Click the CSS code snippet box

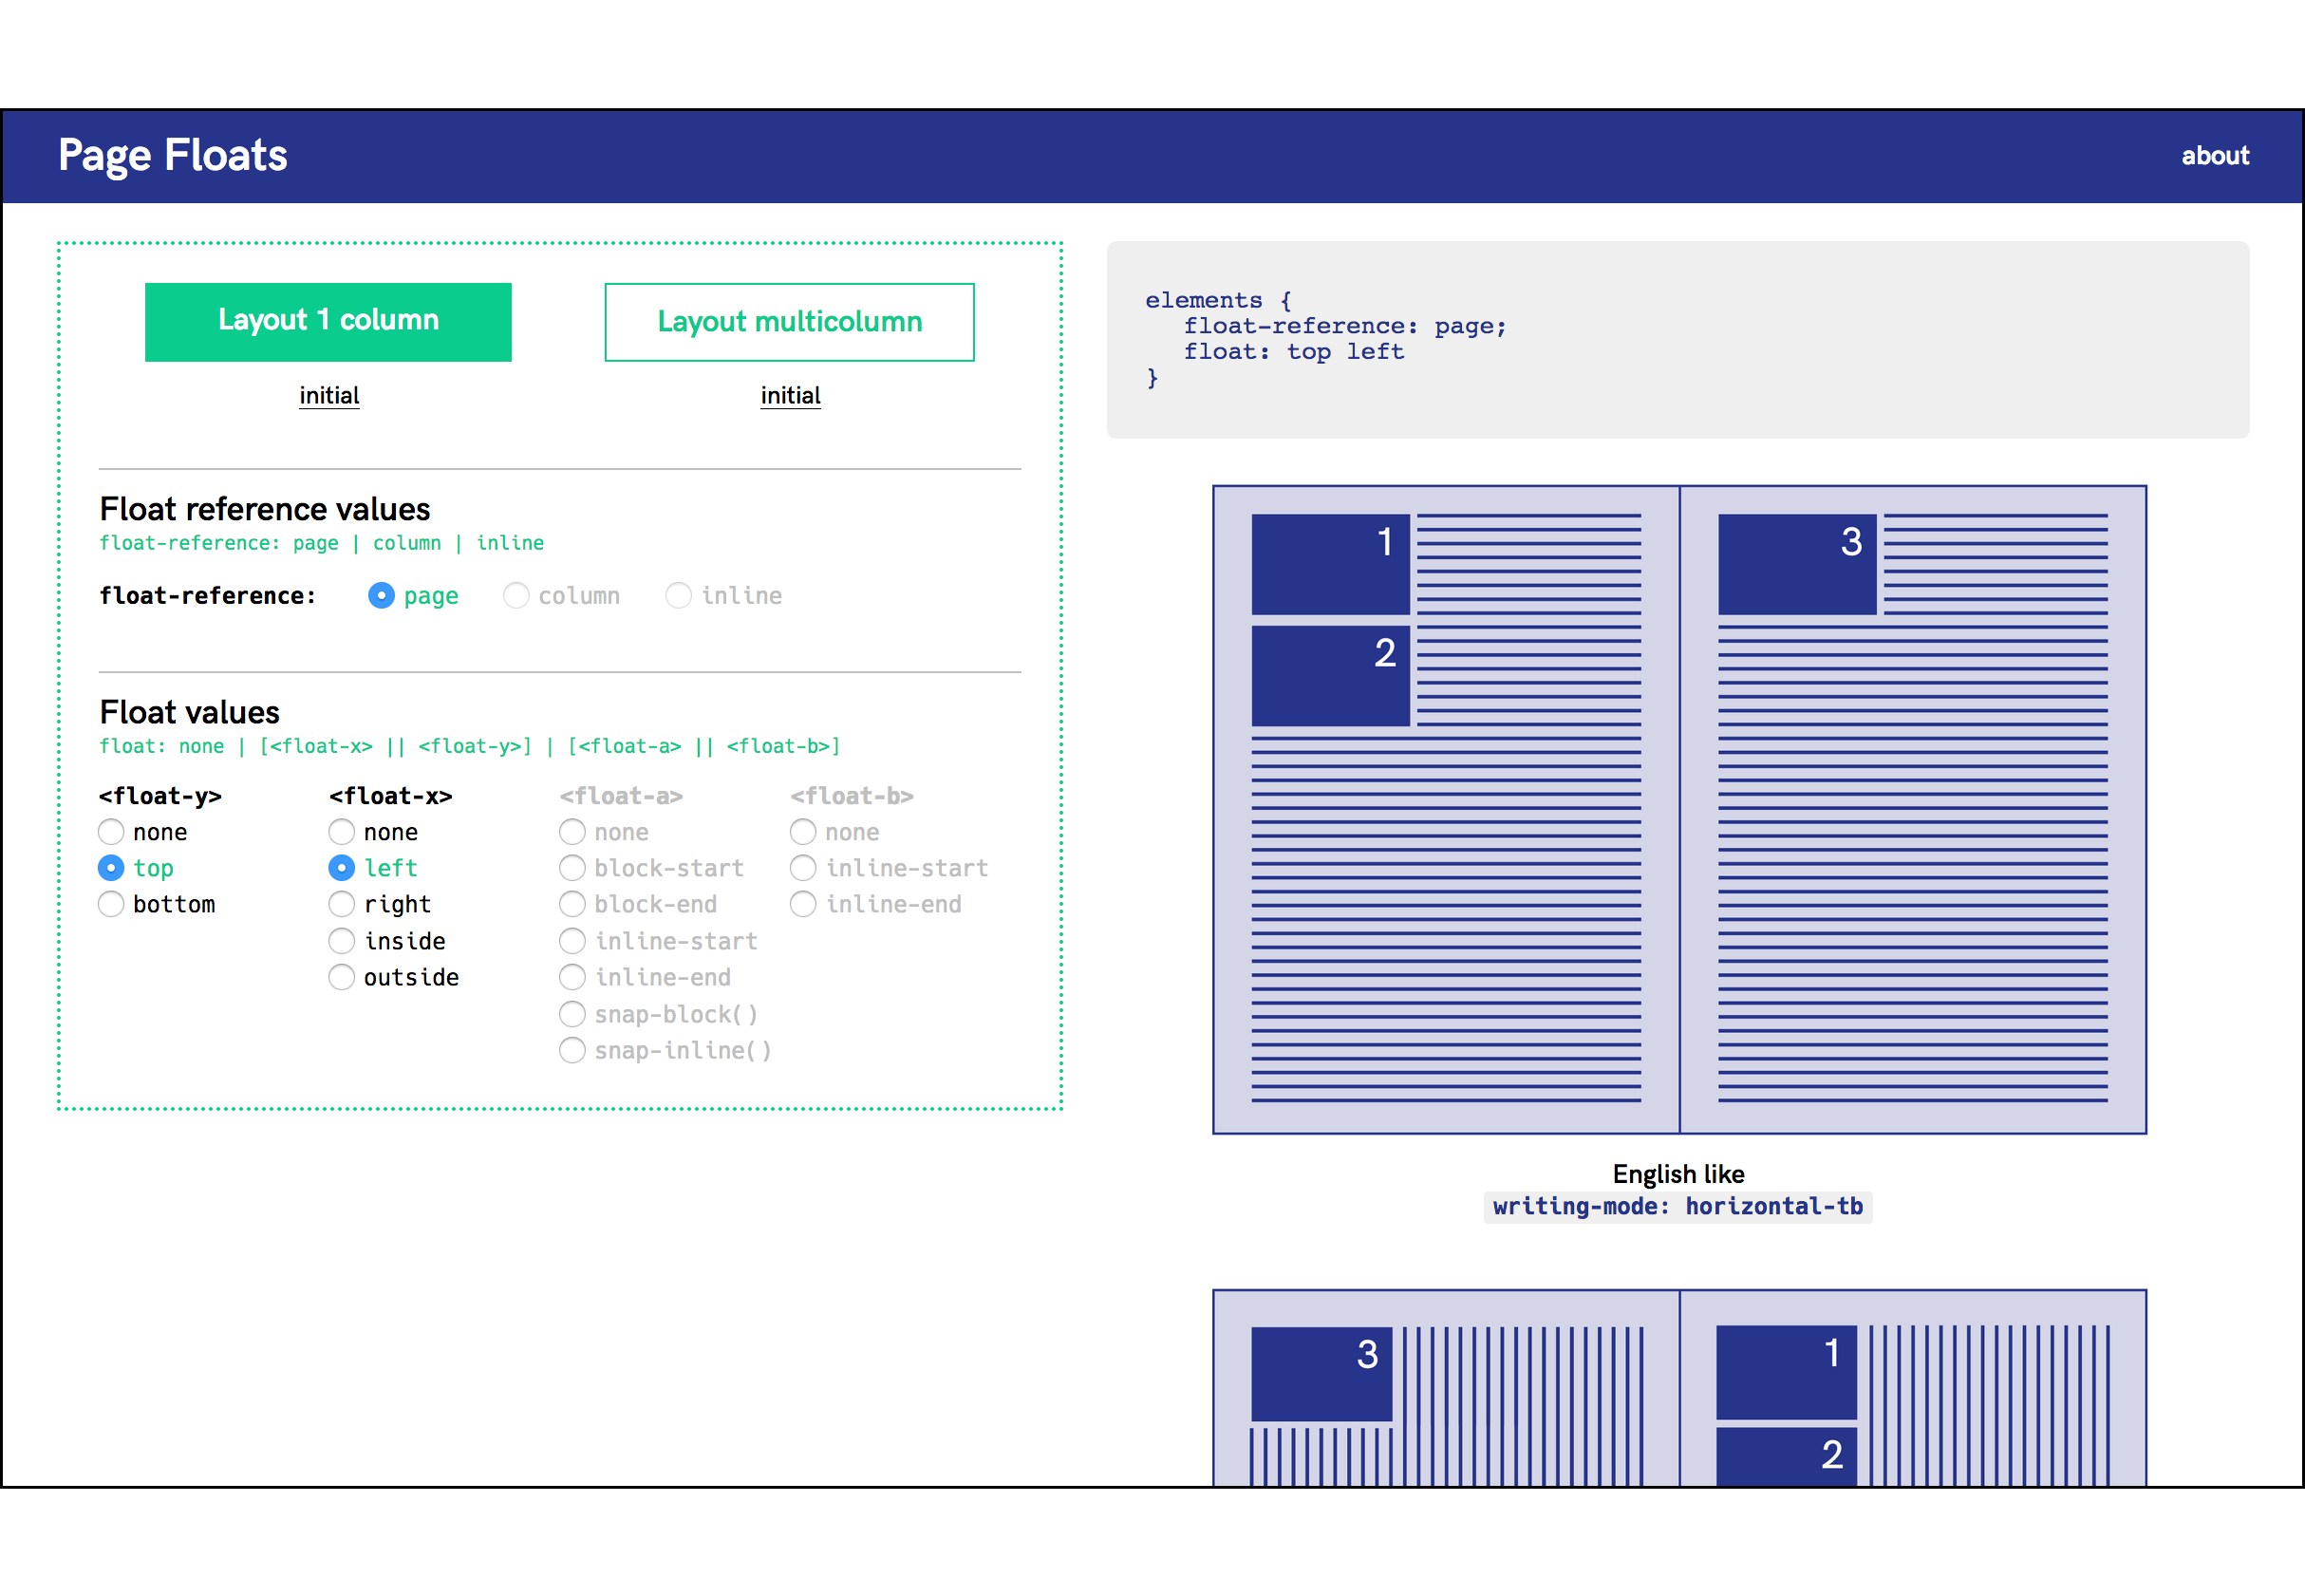[1677, 340]
